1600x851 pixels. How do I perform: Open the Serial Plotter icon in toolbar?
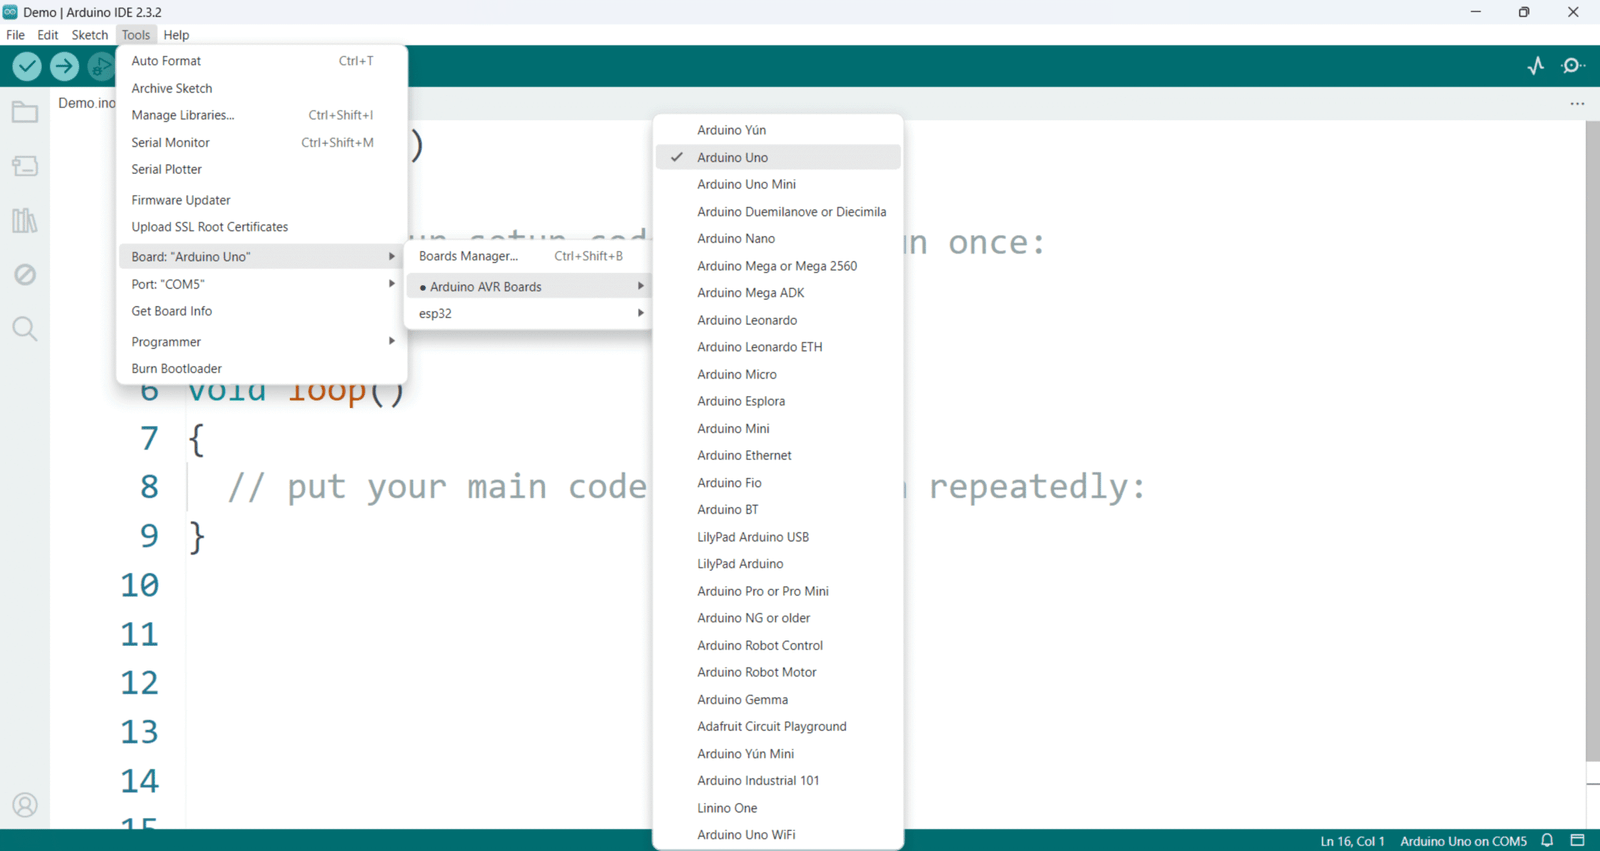[1536, 66]
